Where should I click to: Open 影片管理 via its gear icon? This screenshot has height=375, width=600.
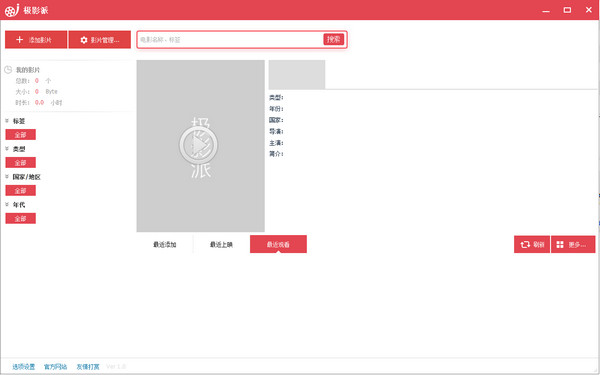pyautogui.click(x=84, y=40)
